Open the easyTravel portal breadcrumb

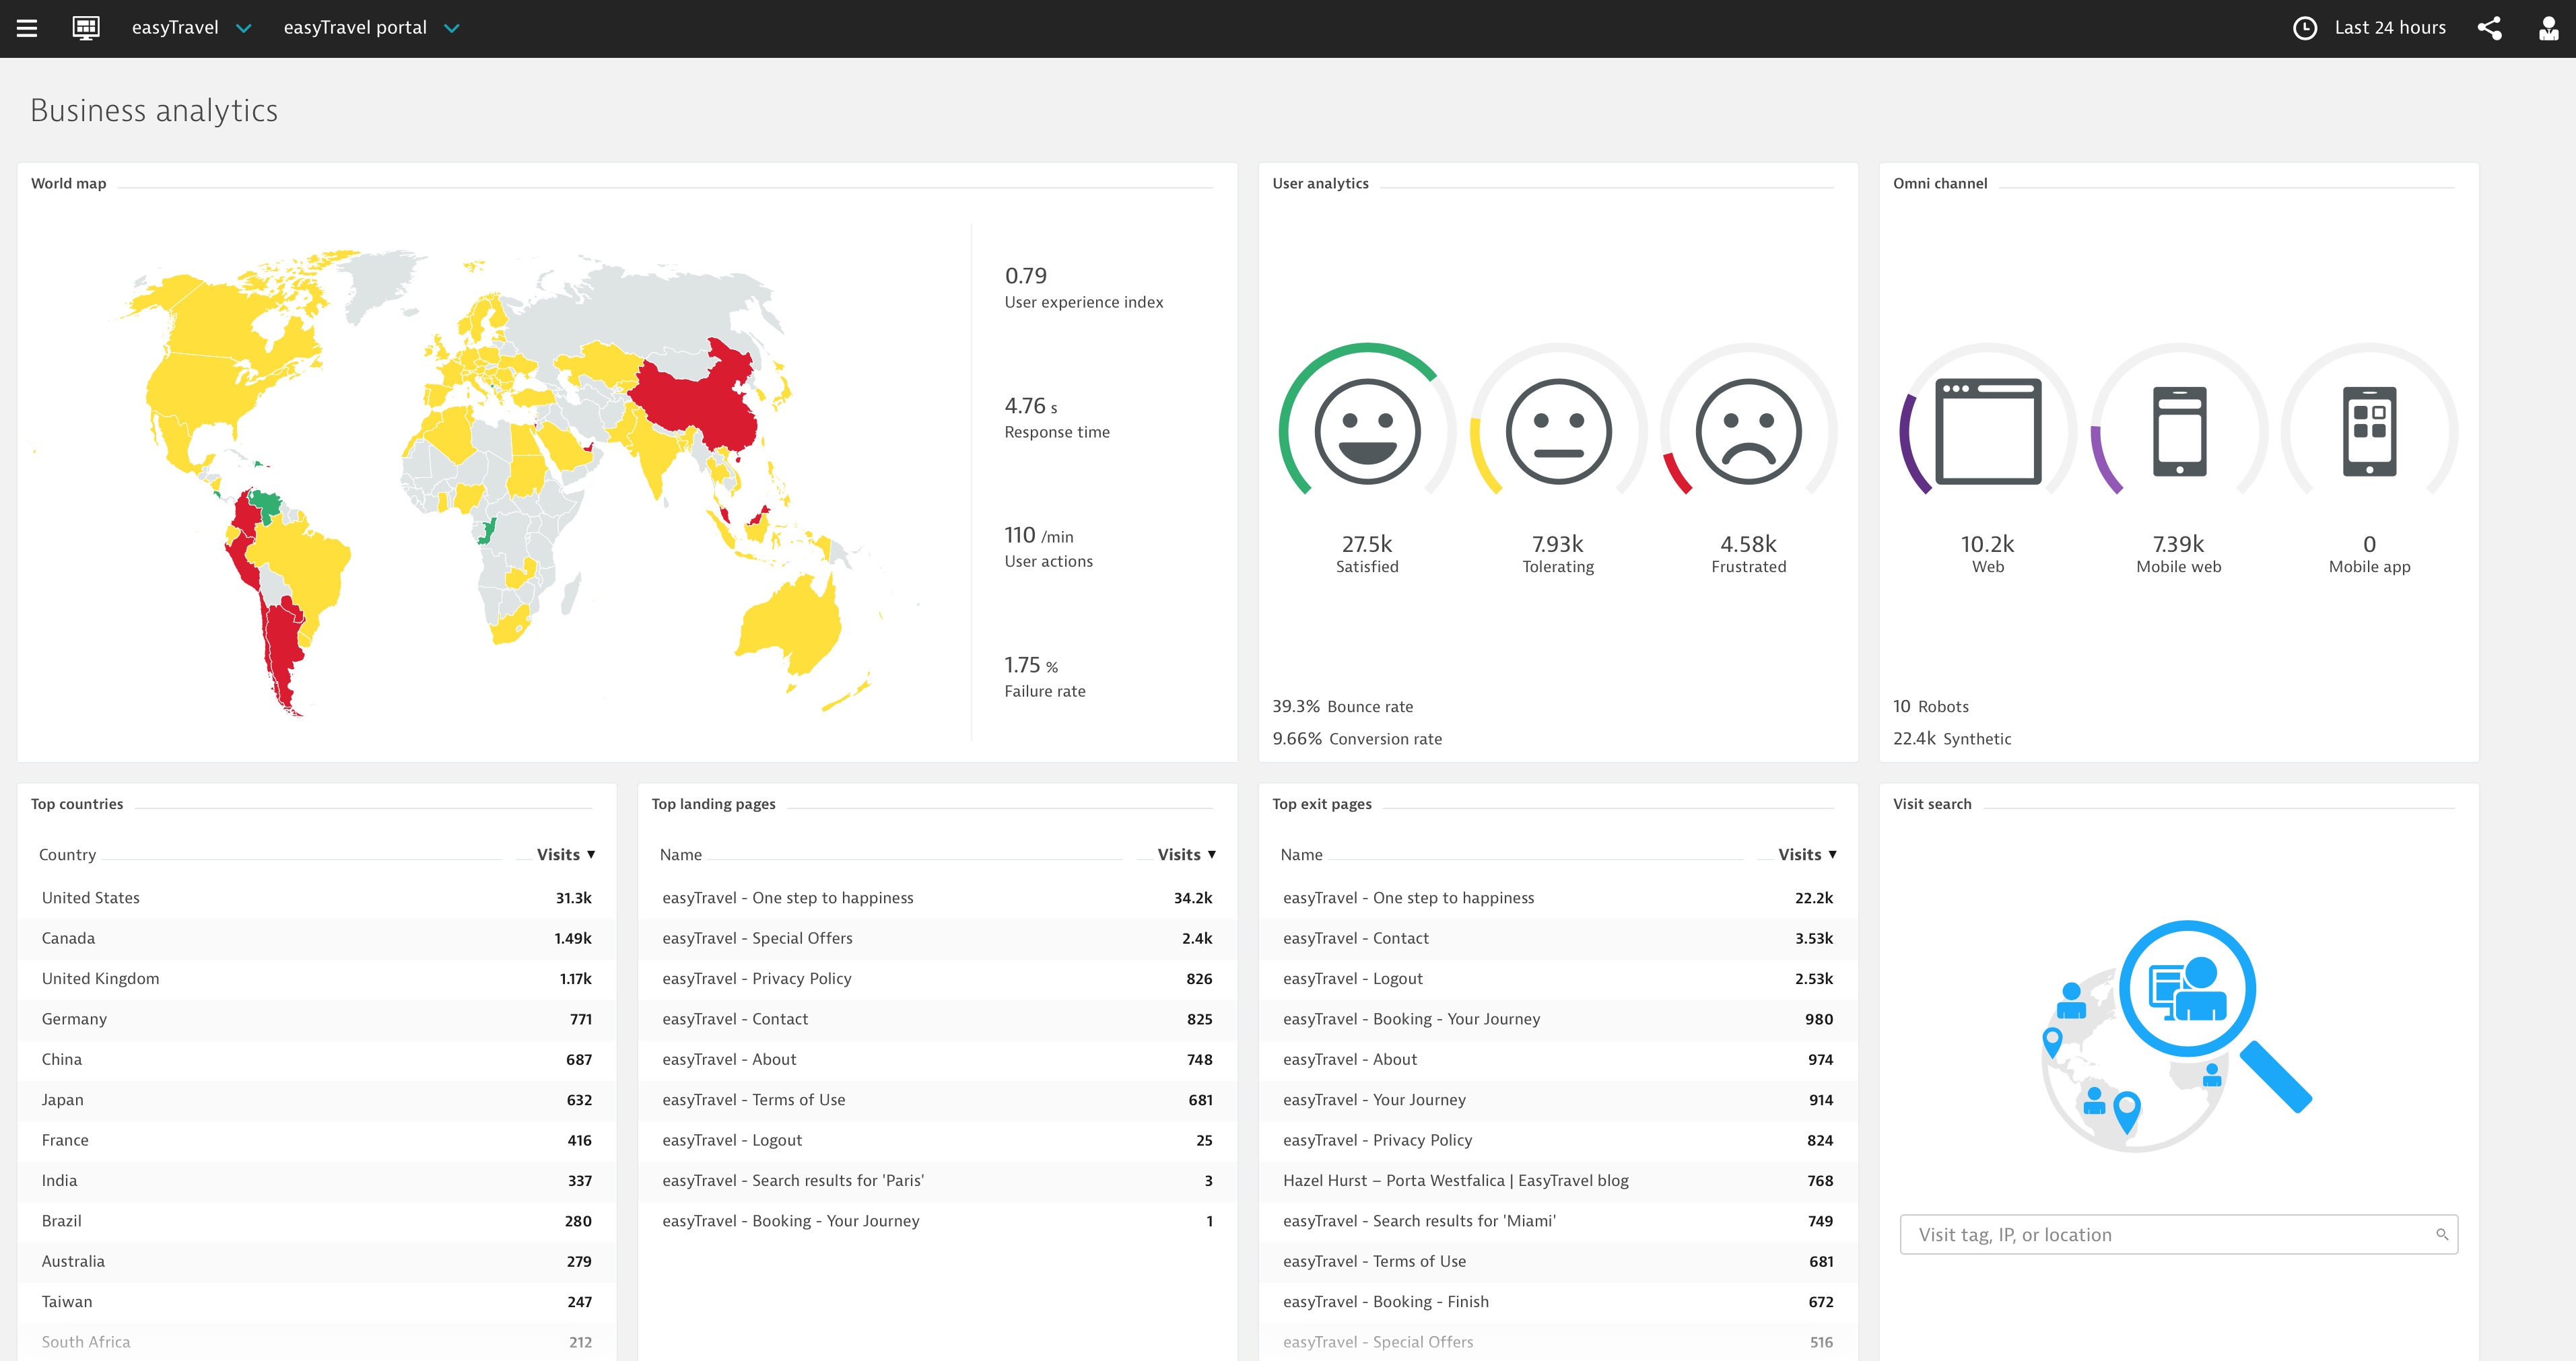(355, 28)
